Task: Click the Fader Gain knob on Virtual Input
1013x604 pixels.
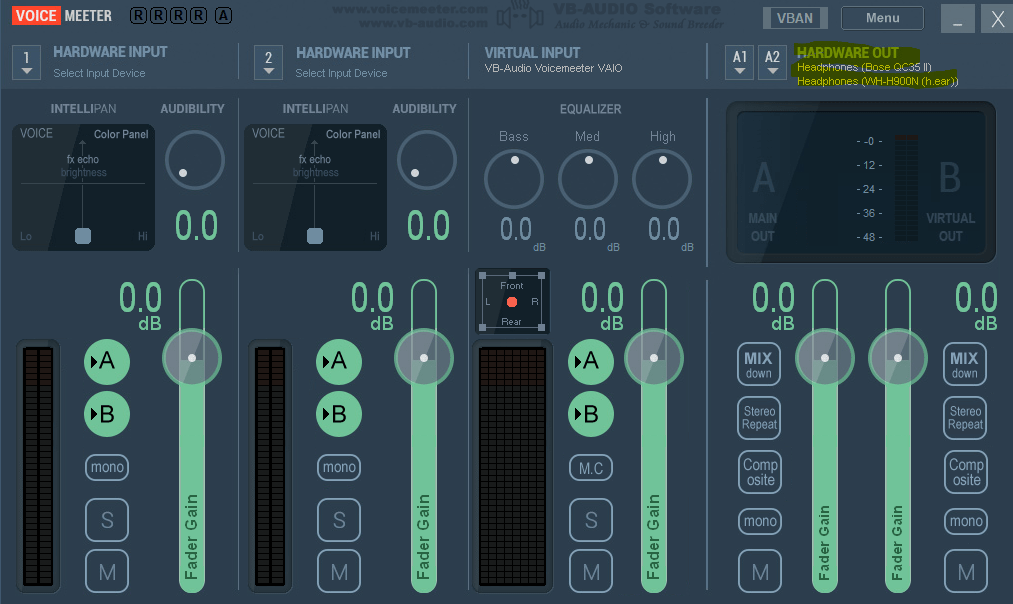Action: pyautogui.click(x=654, y=358)
